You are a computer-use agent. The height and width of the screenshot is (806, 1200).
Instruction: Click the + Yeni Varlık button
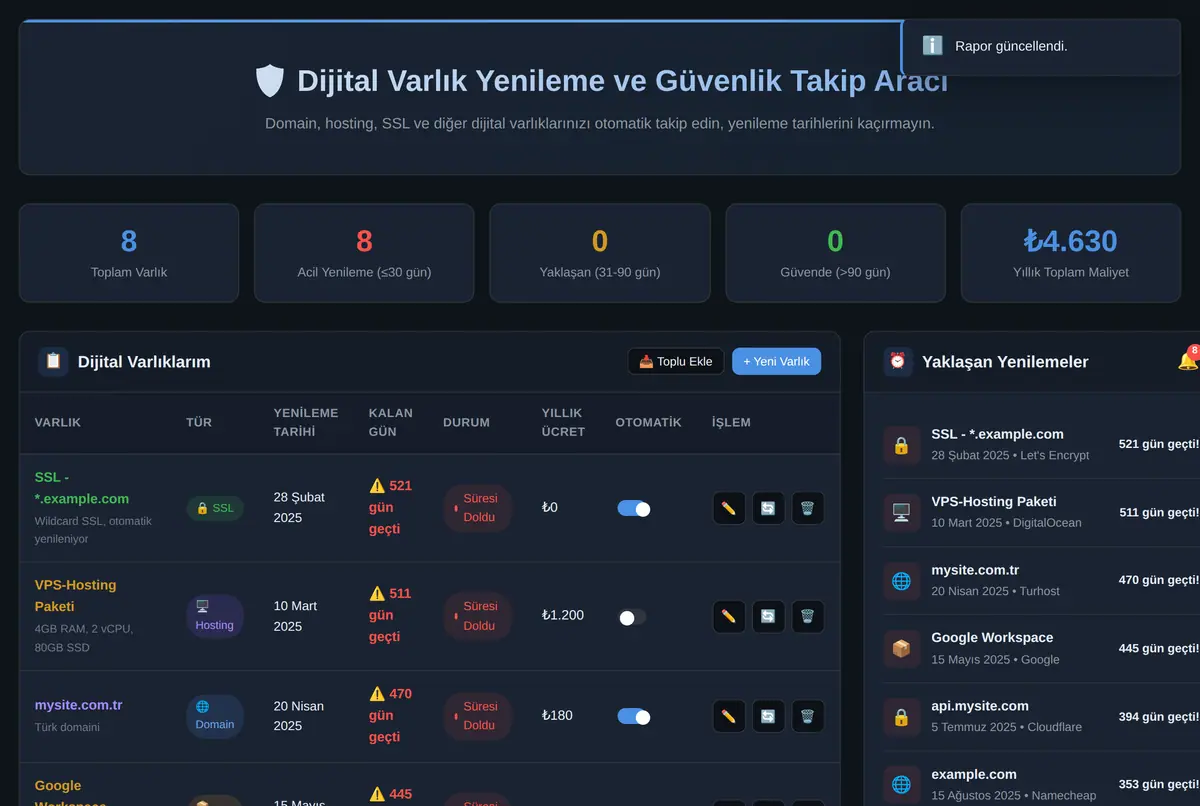point(776,361)
